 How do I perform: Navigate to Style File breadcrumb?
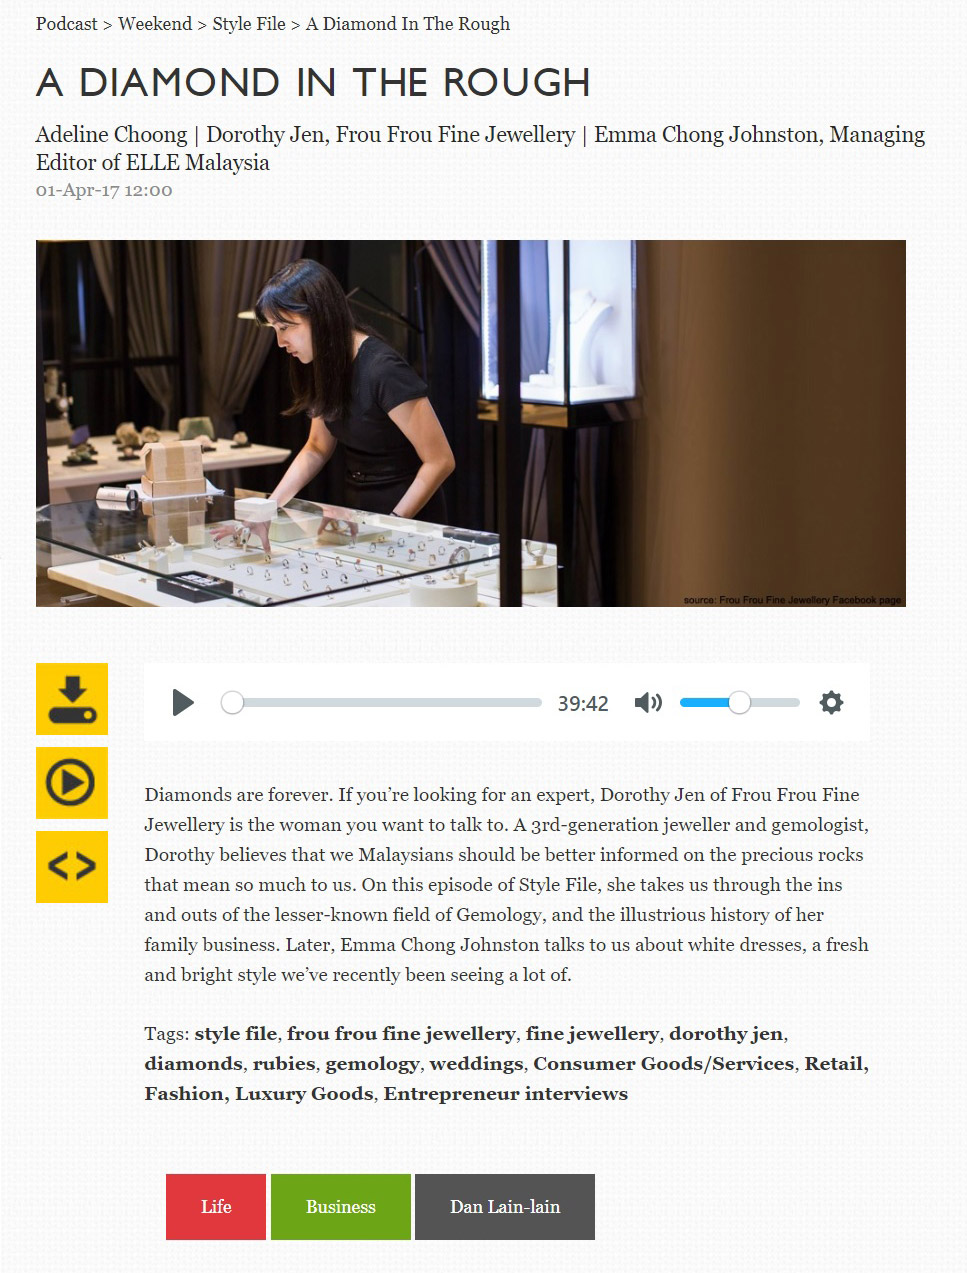point(249,24)
